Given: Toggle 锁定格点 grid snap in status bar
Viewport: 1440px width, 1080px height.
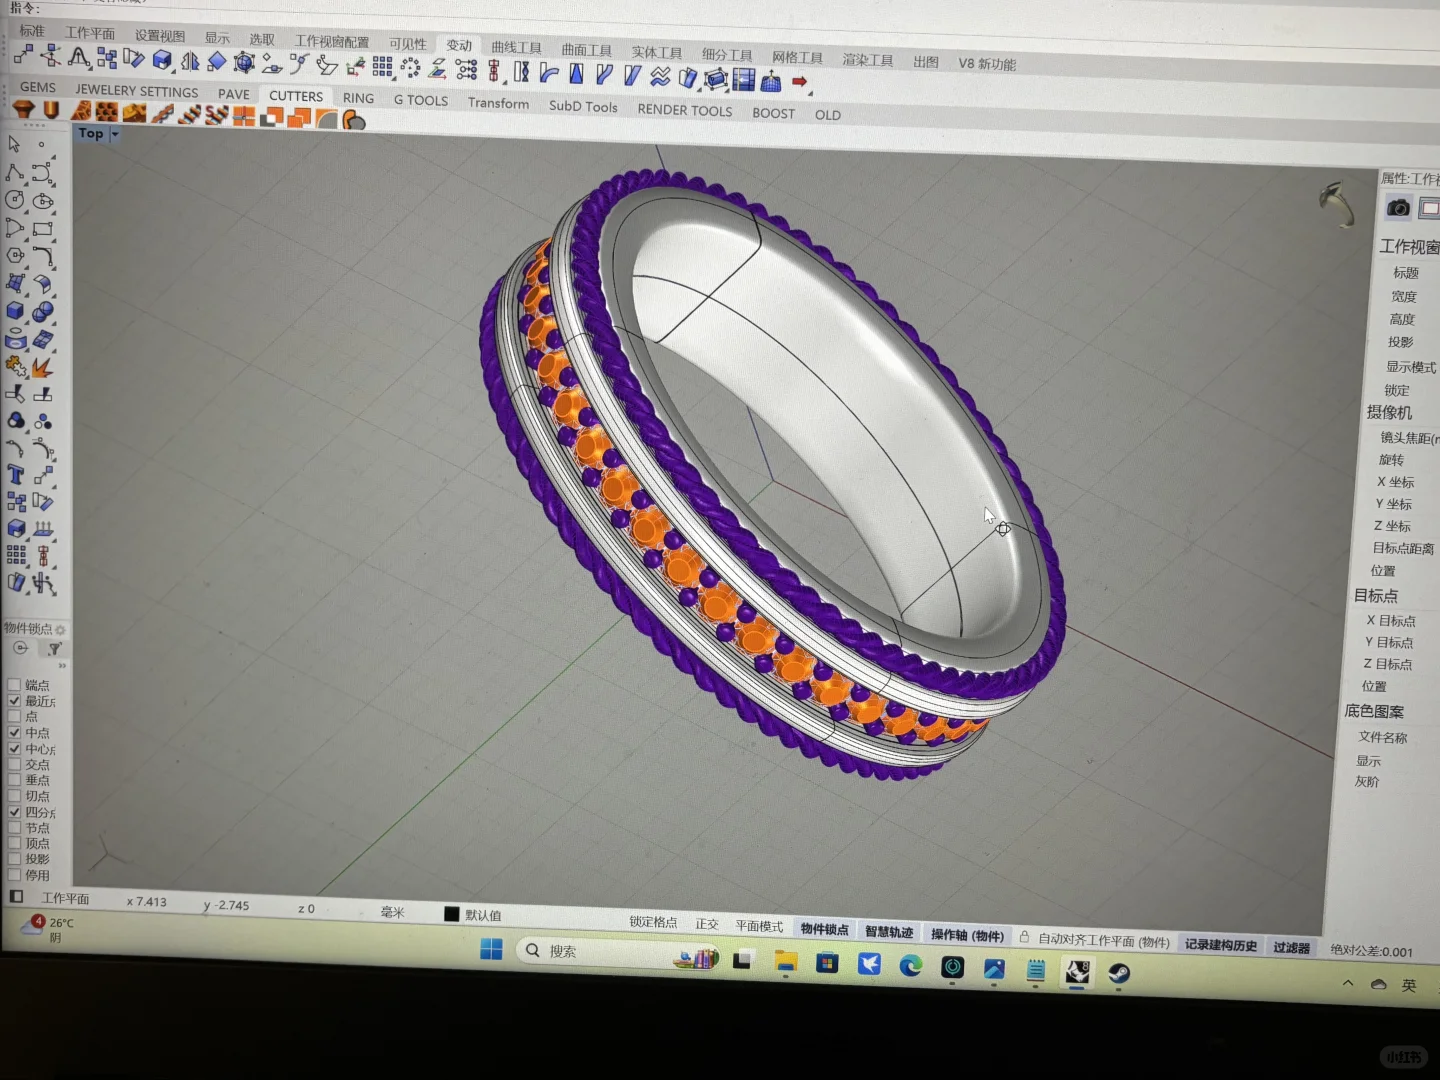Looking at the screenshot, I should [653, 922].
